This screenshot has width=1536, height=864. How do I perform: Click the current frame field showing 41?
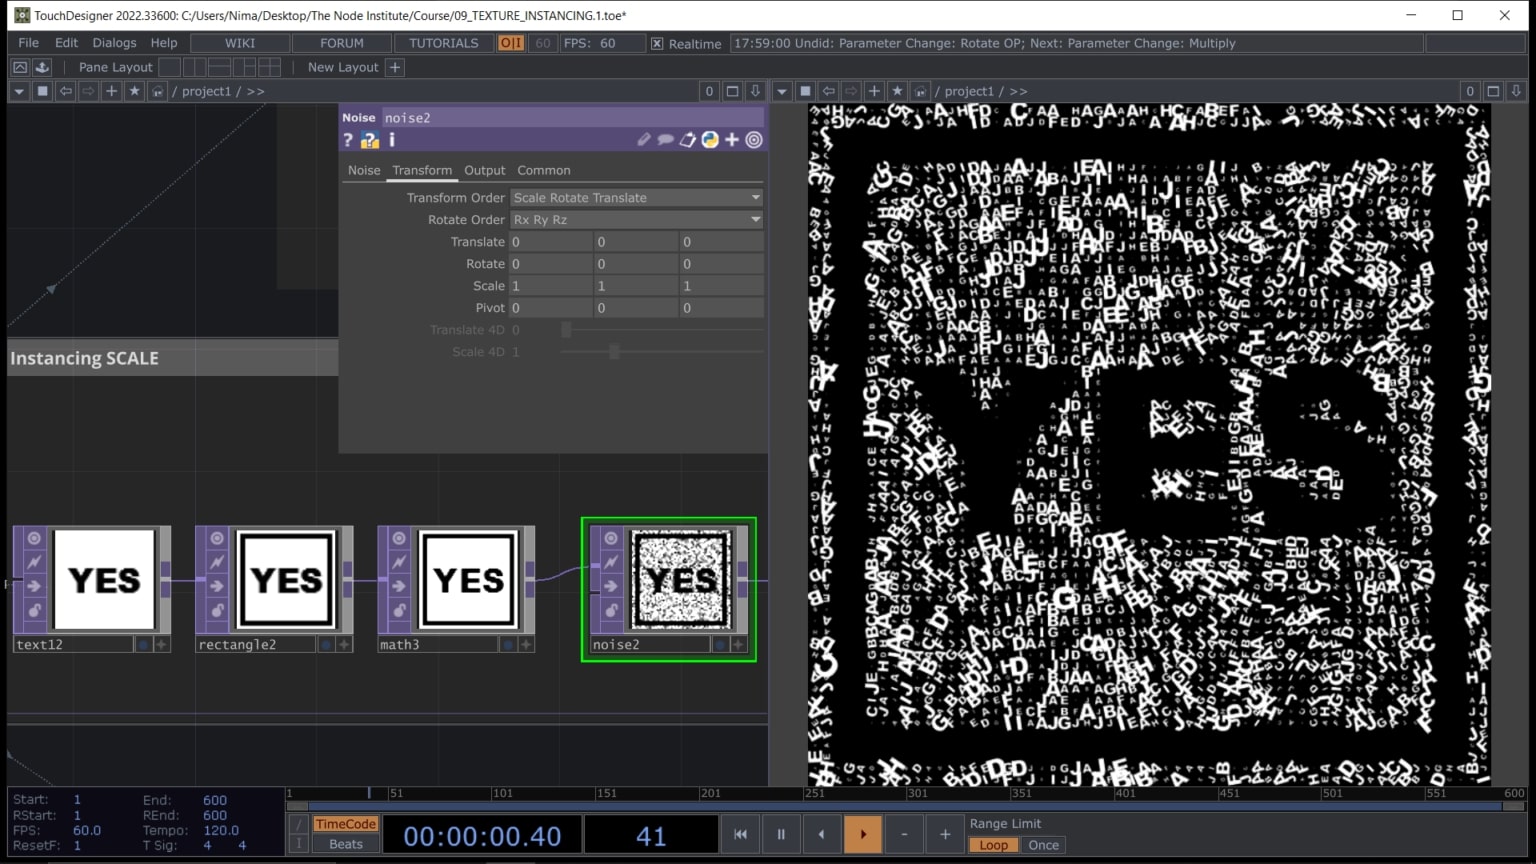pos(651,833)
